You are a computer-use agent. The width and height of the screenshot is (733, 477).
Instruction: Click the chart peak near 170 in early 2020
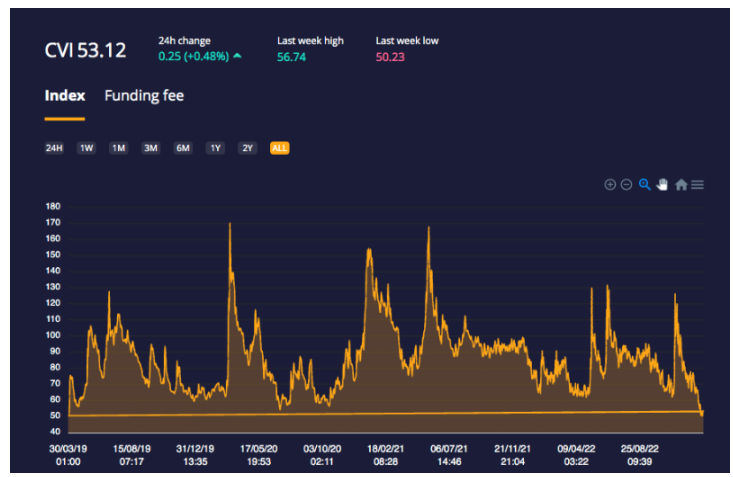[230, 224]
